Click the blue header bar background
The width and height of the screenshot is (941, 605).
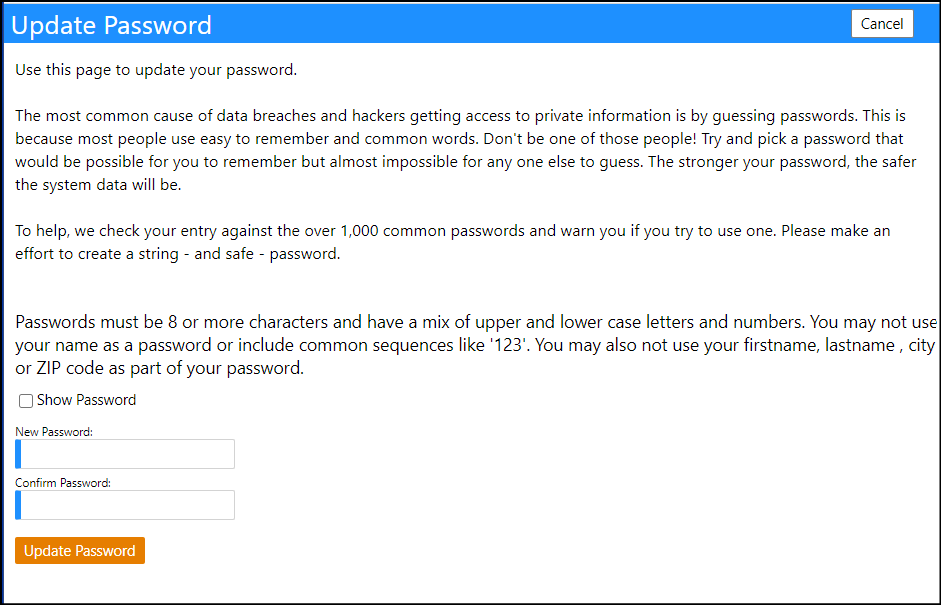[x=528, y=24]
